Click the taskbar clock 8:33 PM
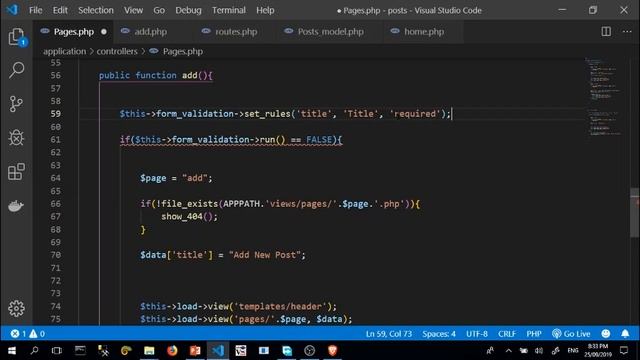 coord(598,351)
